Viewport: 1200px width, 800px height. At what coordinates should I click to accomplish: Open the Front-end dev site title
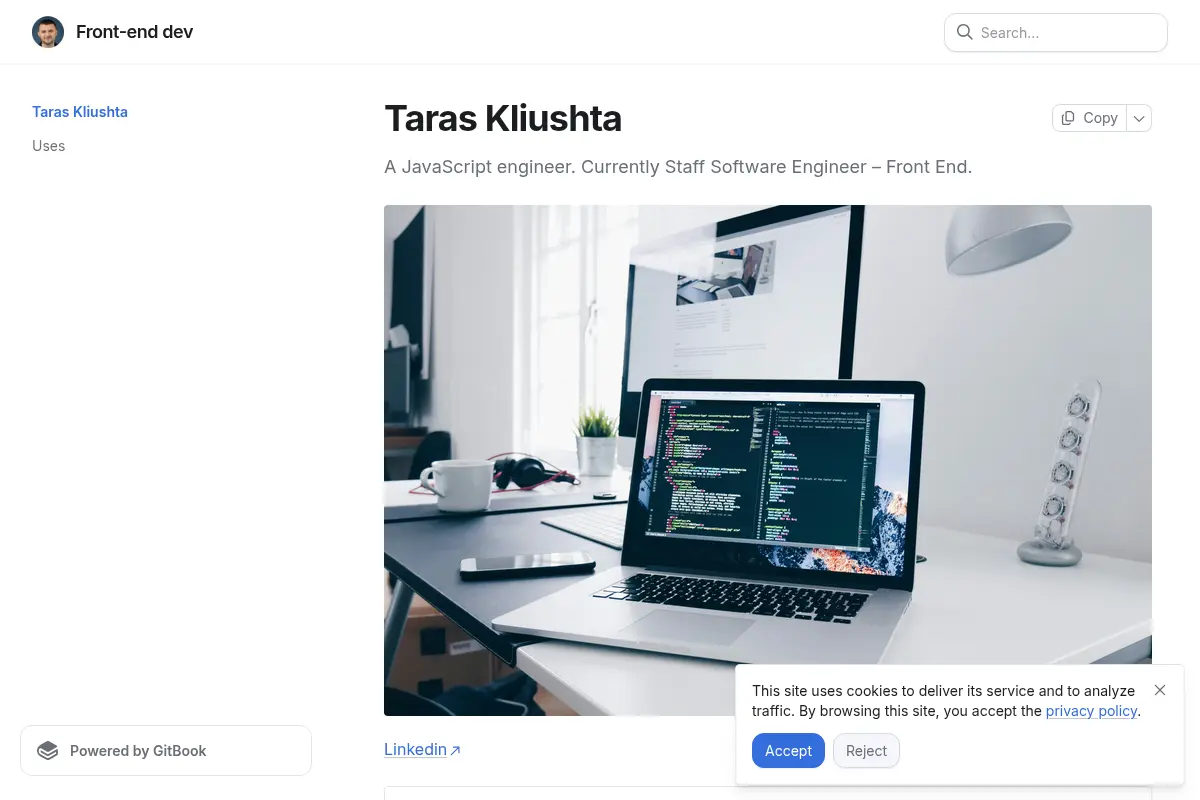[134, 32]
